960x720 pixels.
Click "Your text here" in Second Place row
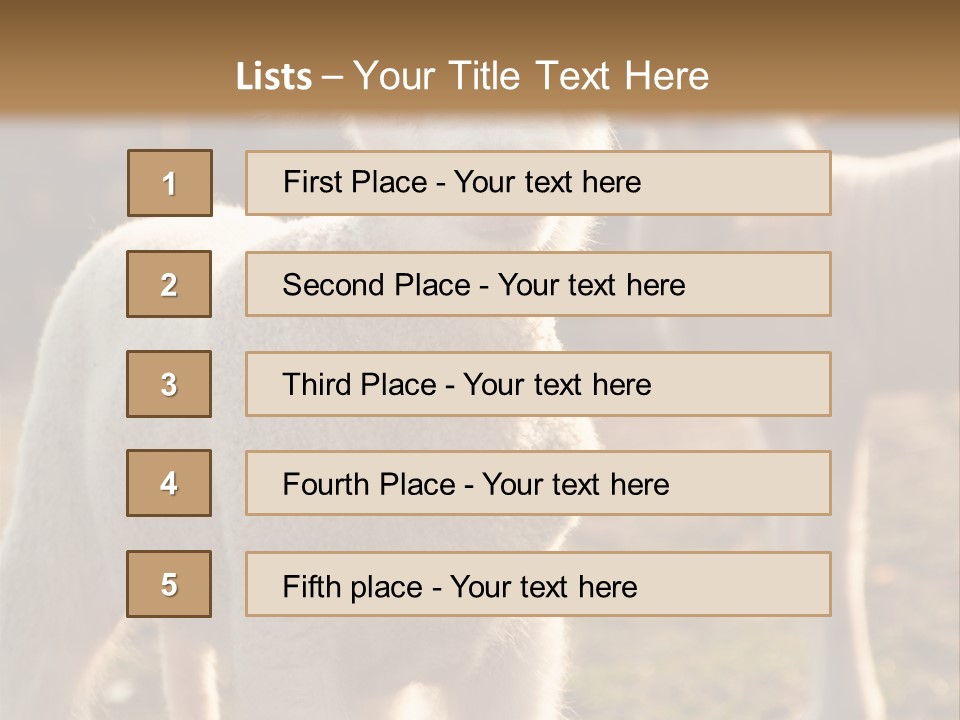pyautogui.click(x=591, y=285)
